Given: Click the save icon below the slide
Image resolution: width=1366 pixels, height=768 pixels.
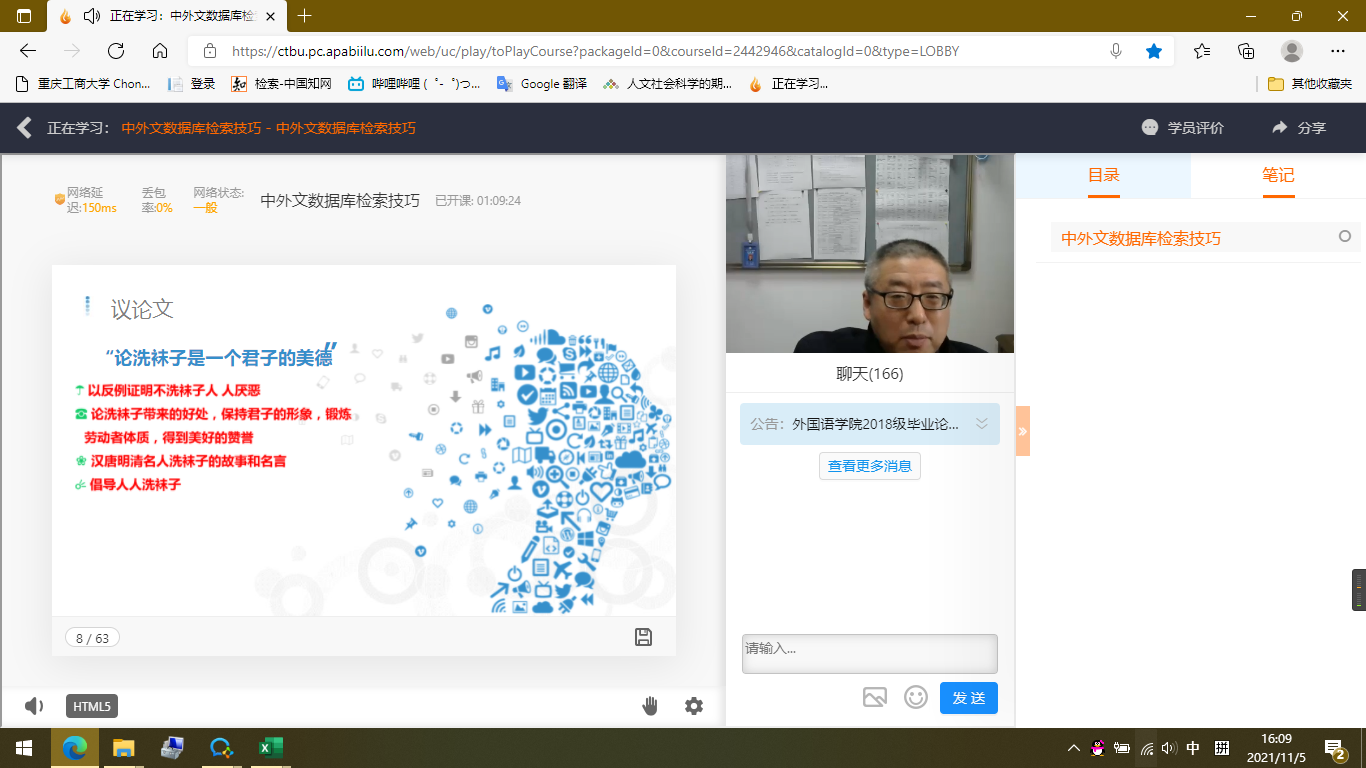Looking at the screenshot, I should point(643,637).
